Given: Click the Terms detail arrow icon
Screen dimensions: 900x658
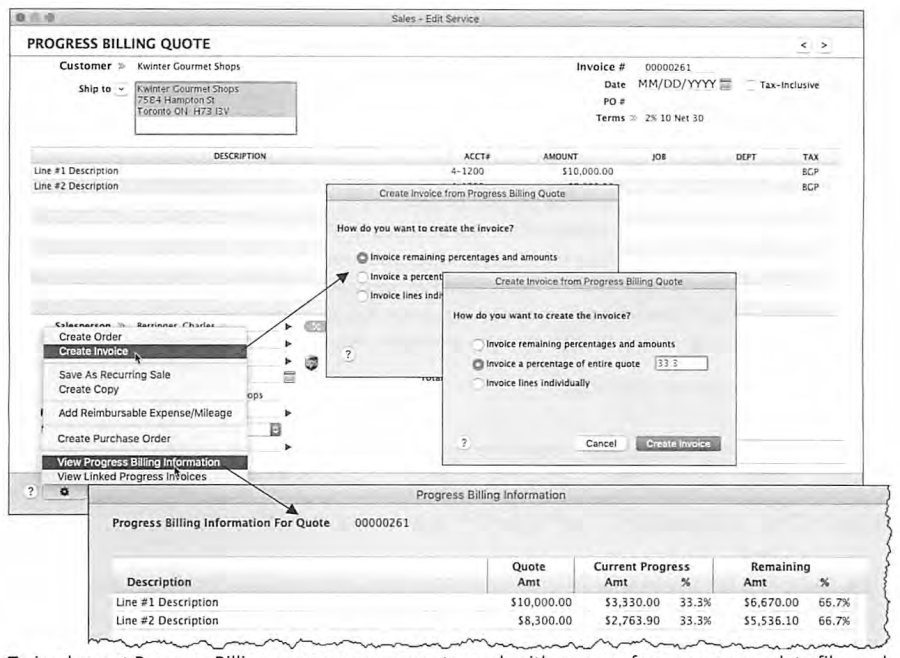Looking at the screenshot, I should [x=633, y=118].
